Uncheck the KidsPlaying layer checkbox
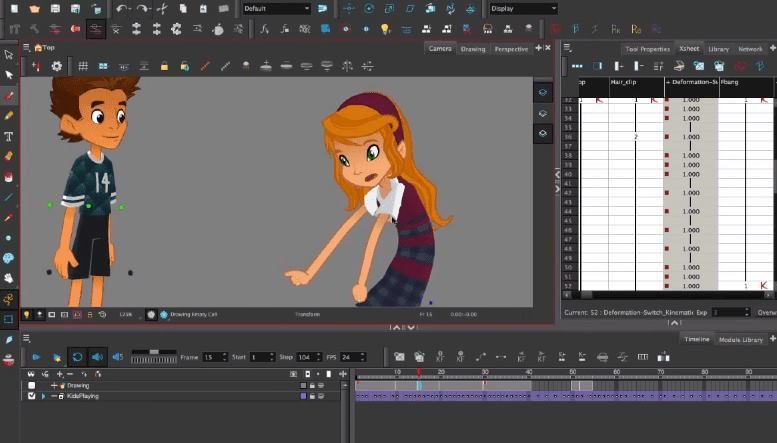This screenshot has width=777, height=443. (32, 396)
